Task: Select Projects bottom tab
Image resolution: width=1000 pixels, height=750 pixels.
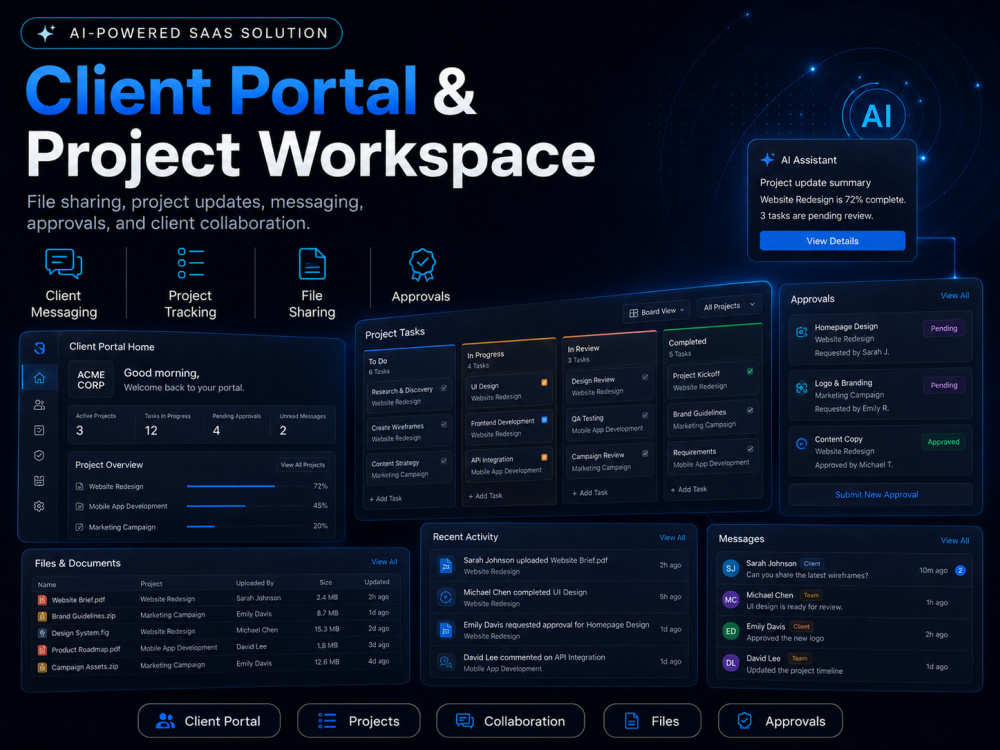Action: click(x=359, y=721)
